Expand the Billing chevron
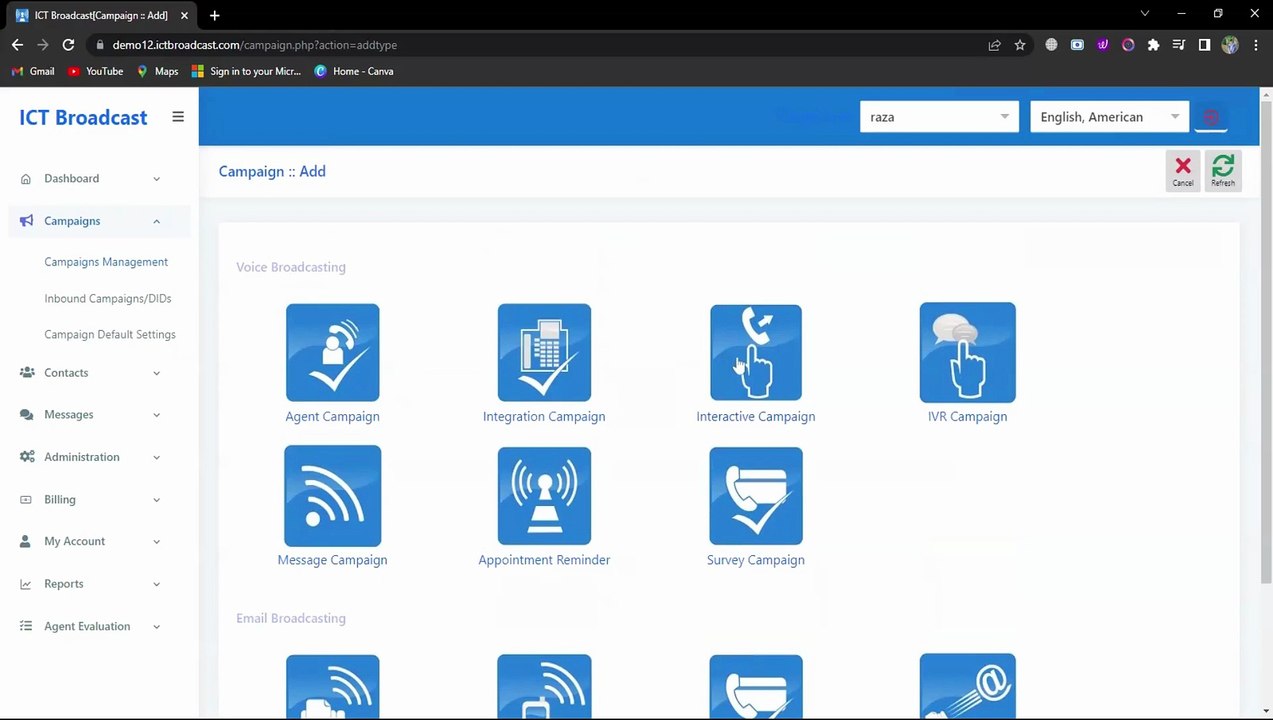 pos(156,499)
